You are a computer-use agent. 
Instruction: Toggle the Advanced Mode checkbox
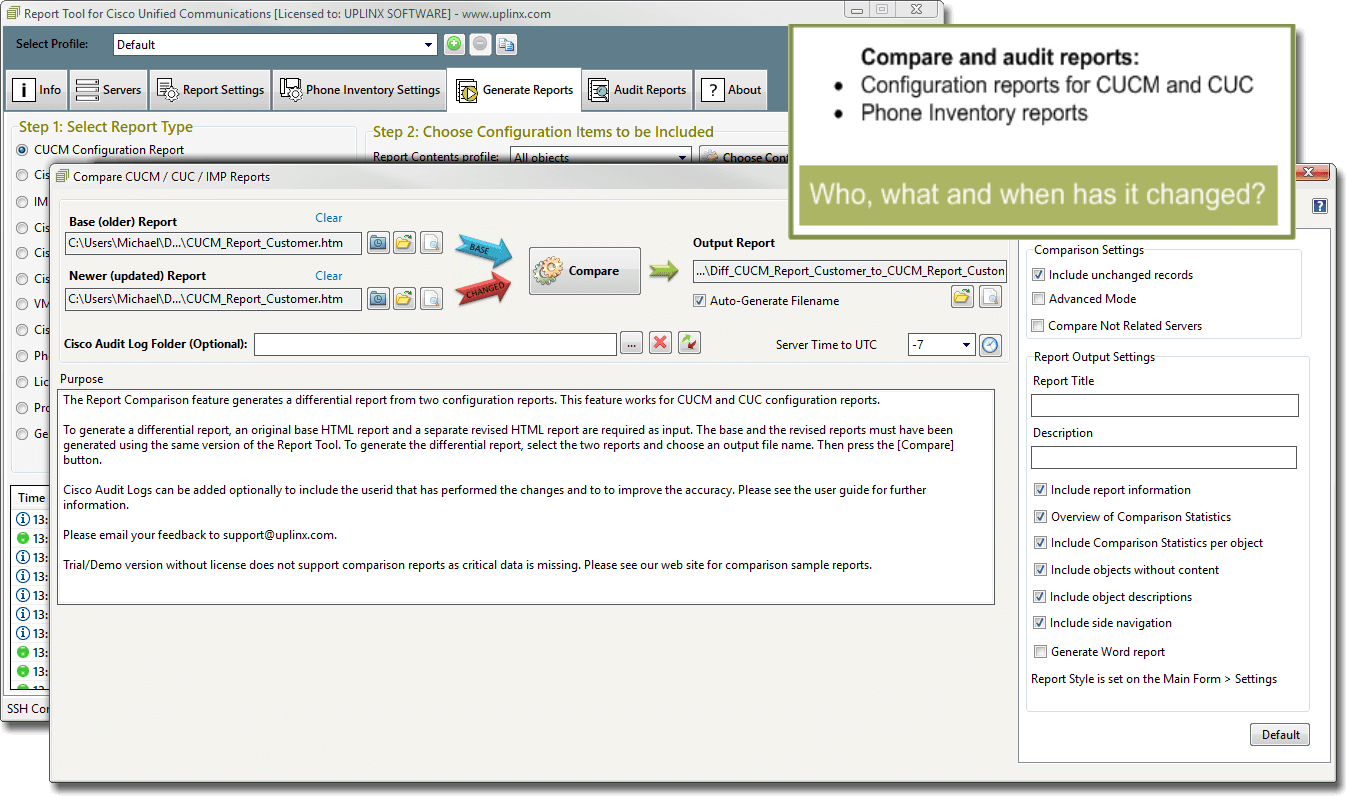click(x=1039, y=299)
